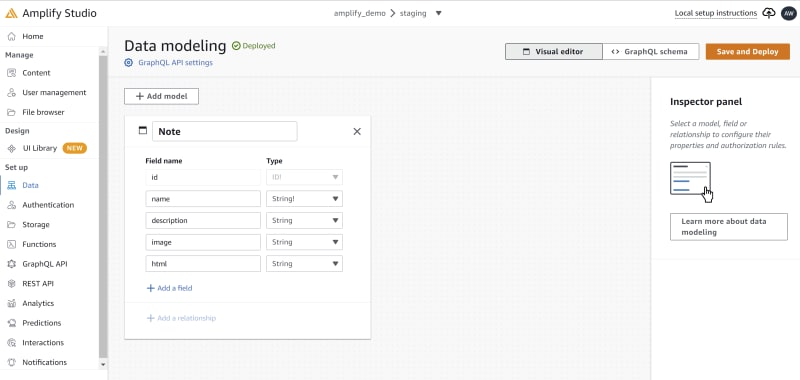Viewport: 800px width, 380px height.
Task: Switch to the GraphQL schema tab
Action: tap(651, 52)
